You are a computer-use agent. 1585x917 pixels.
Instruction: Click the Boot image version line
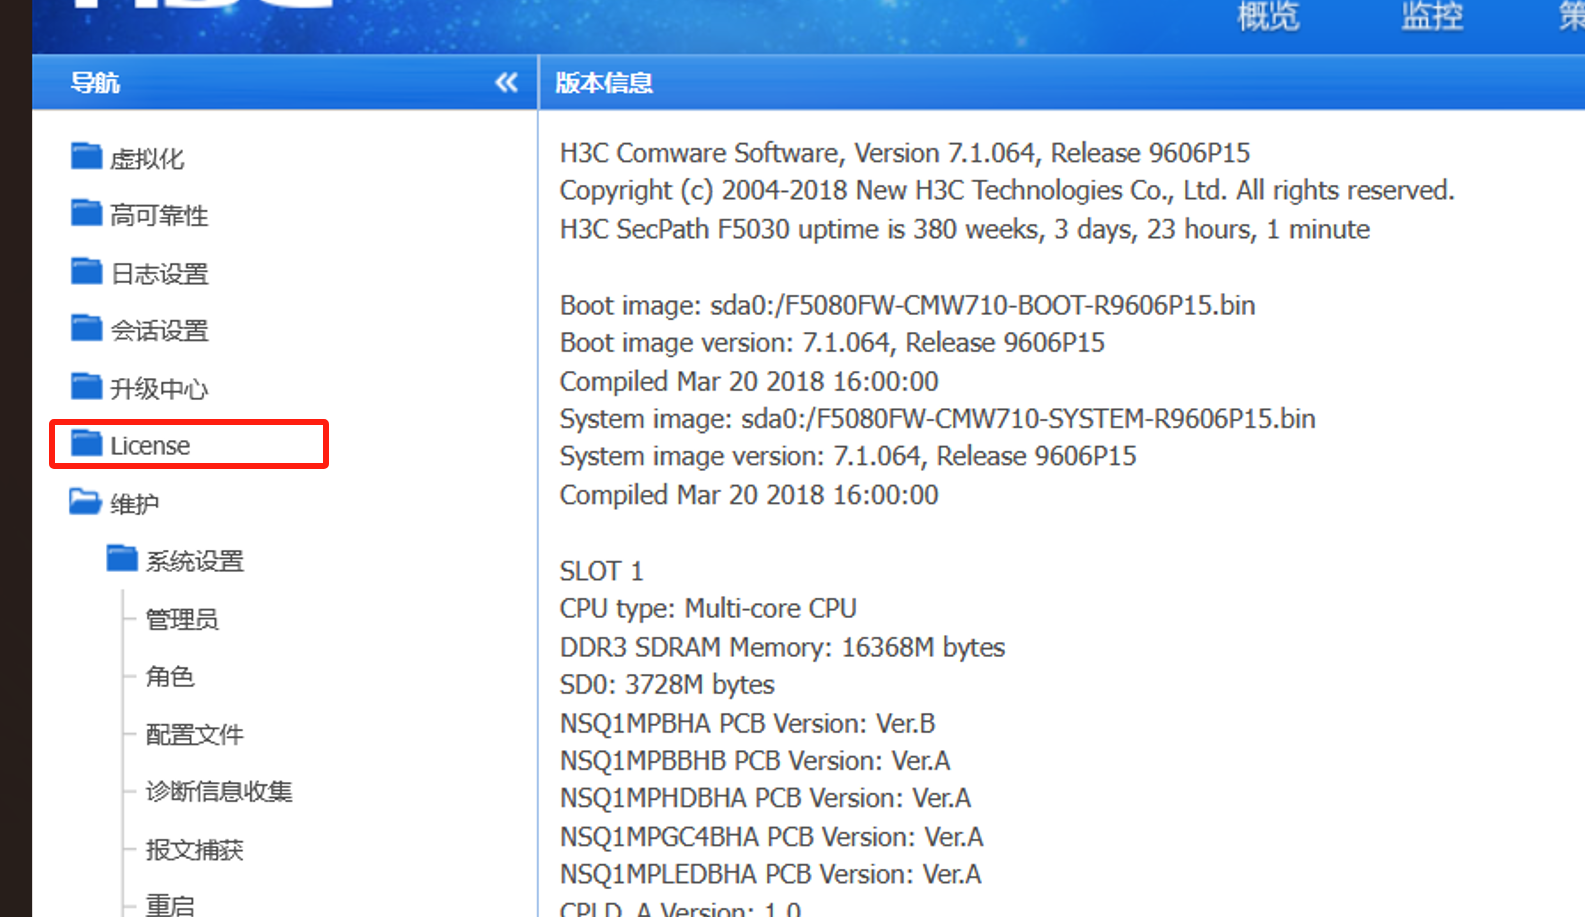[833, 343]
